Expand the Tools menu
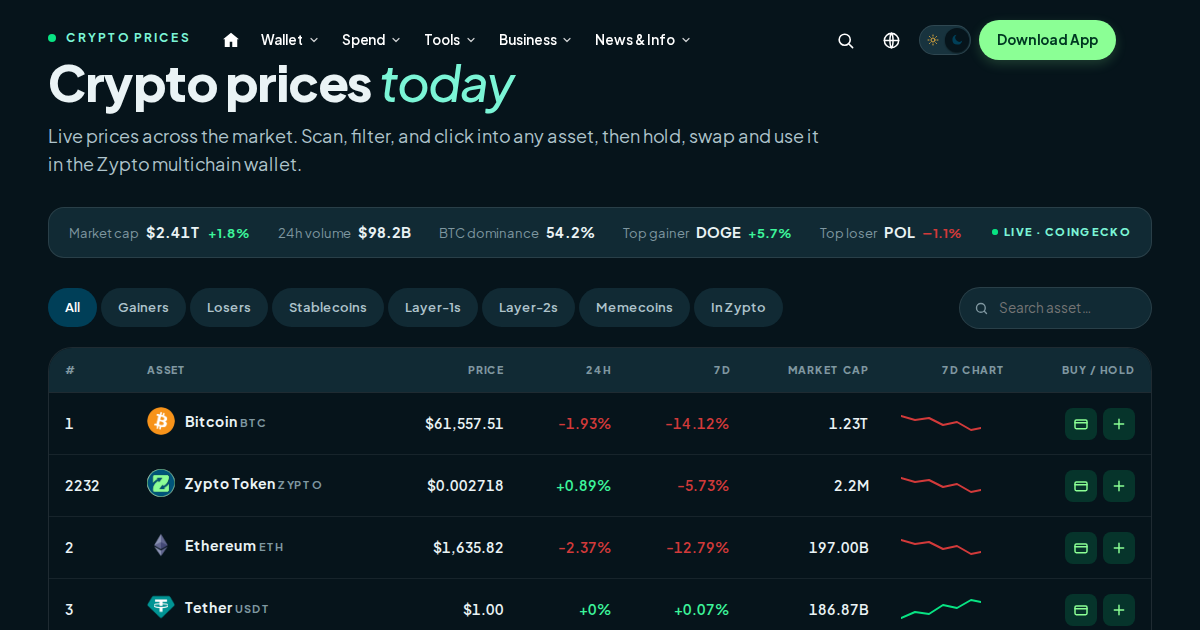 (450, 40)
